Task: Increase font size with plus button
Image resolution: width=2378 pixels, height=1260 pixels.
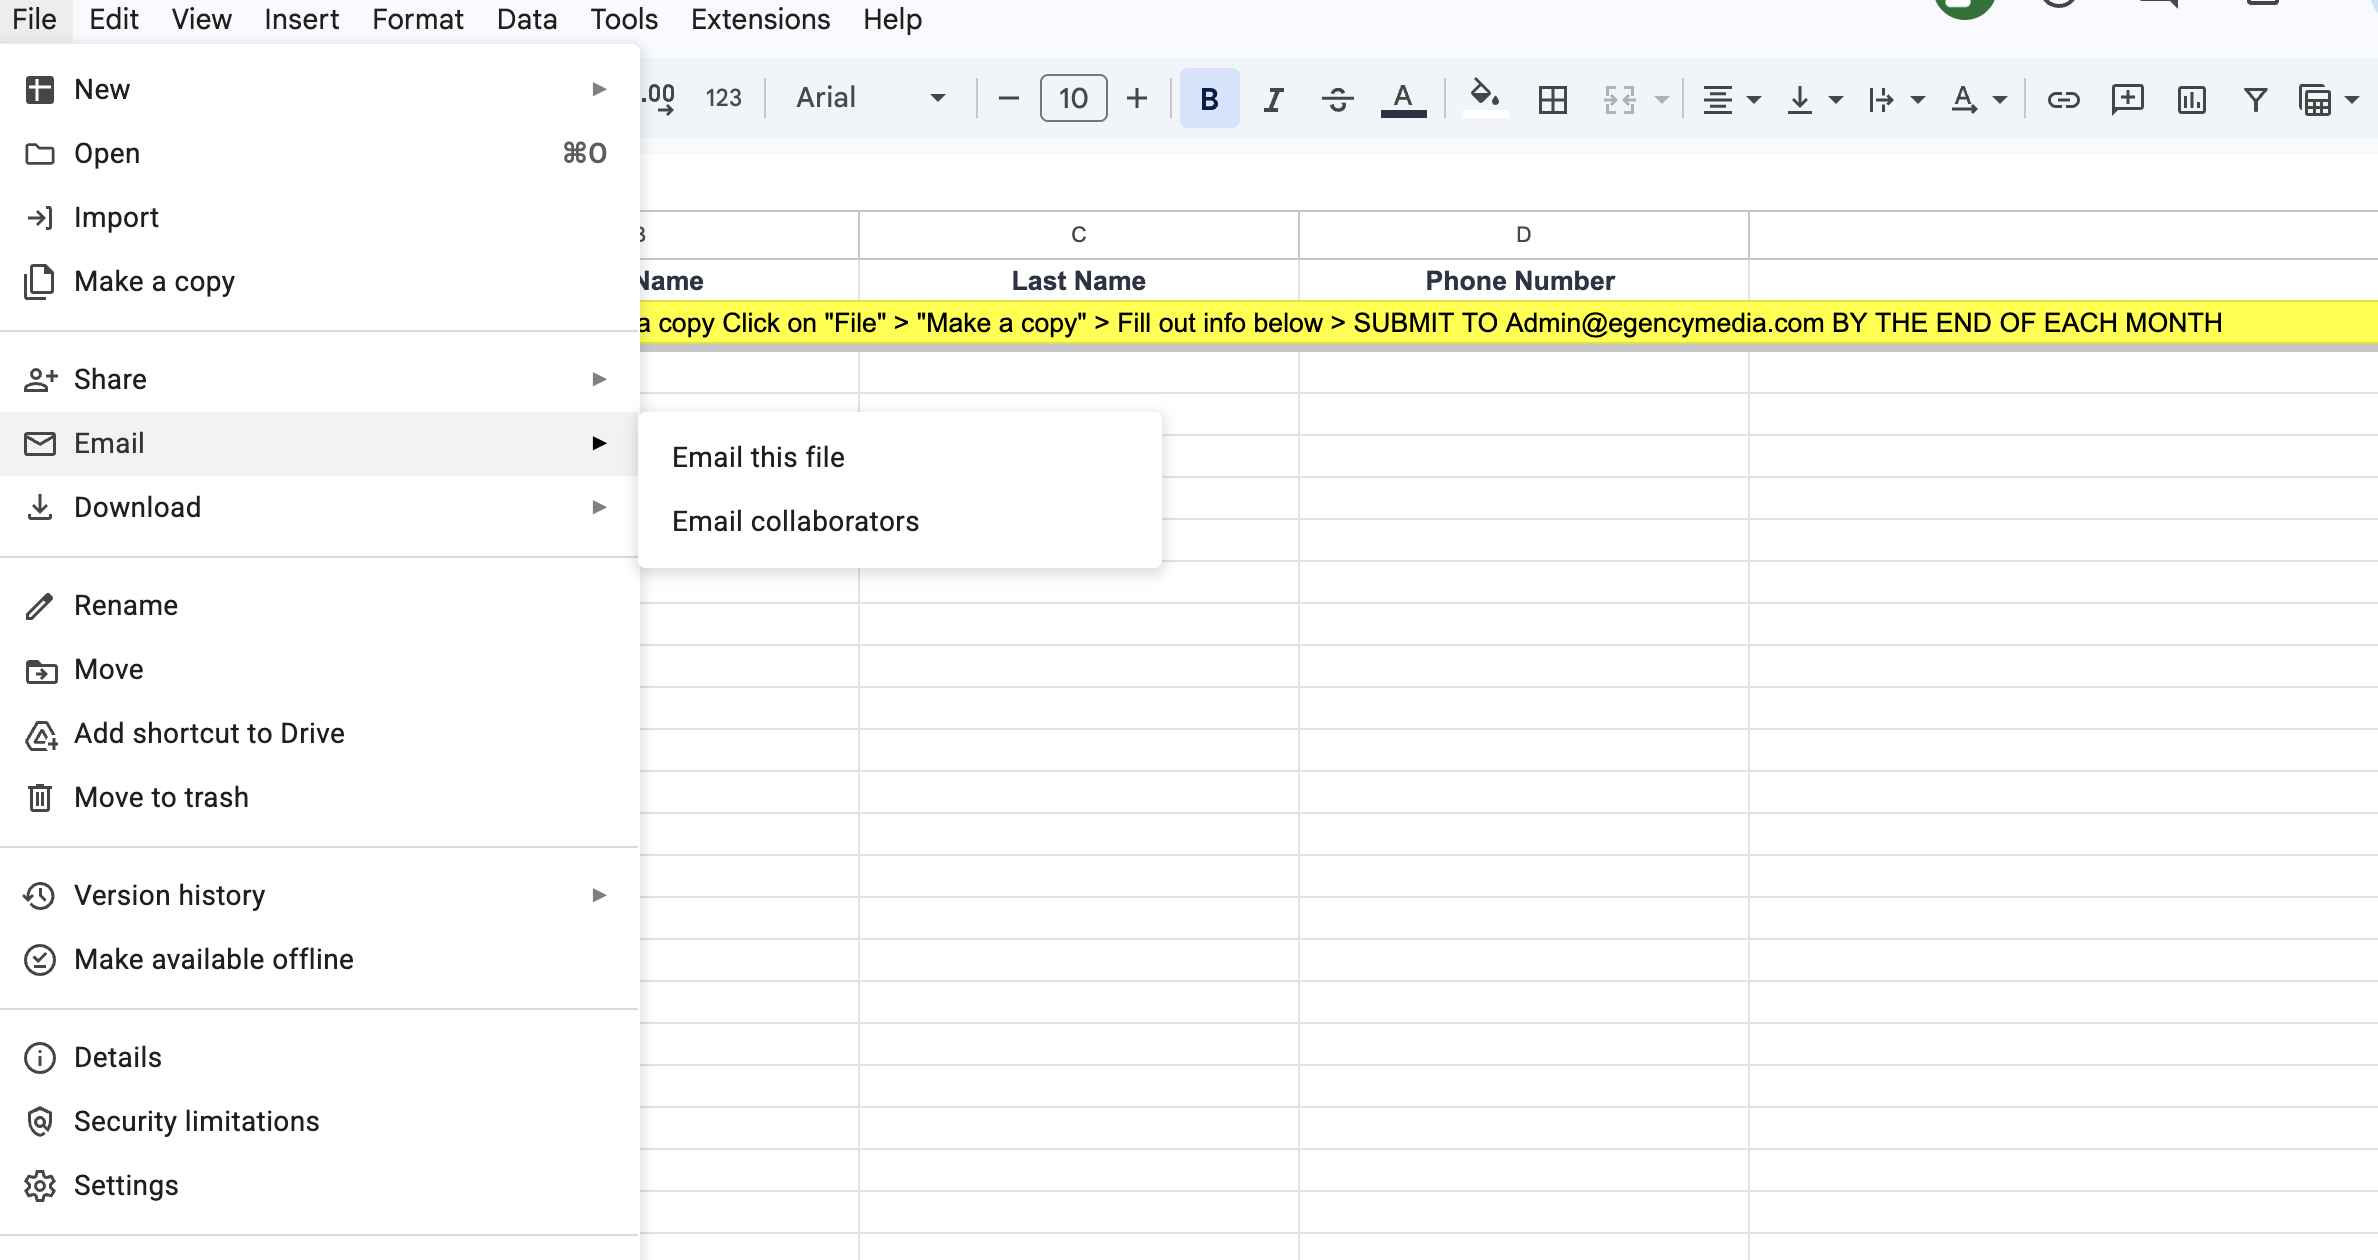Action: pyautogui.click(x=1137, y=99)
